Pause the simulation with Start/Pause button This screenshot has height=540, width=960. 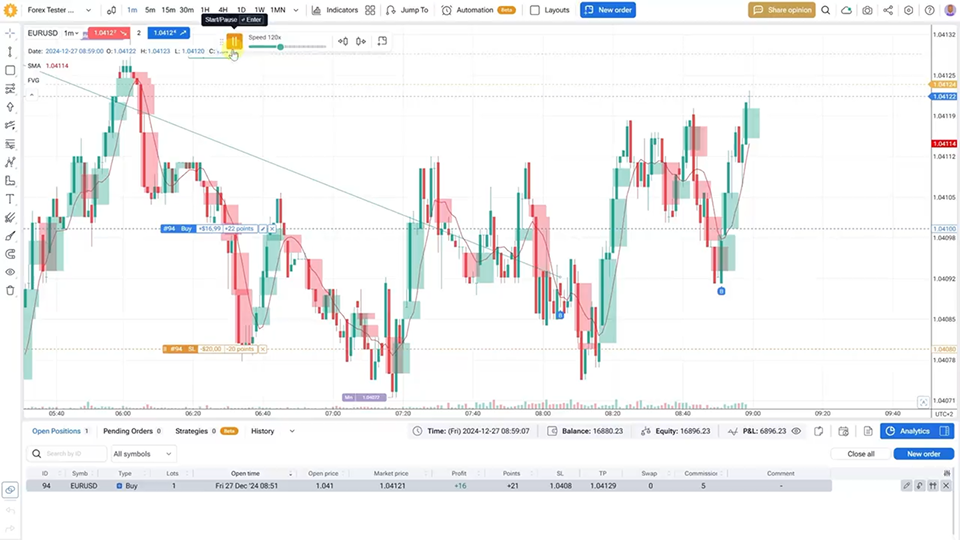click(234, 41)
